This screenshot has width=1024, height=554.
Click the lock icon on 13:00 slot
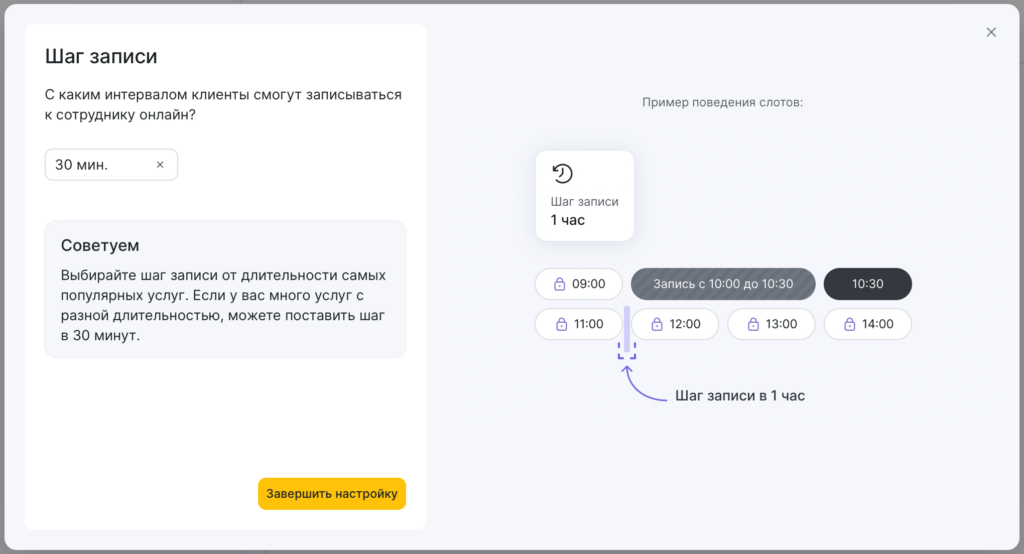pos(752,325)
